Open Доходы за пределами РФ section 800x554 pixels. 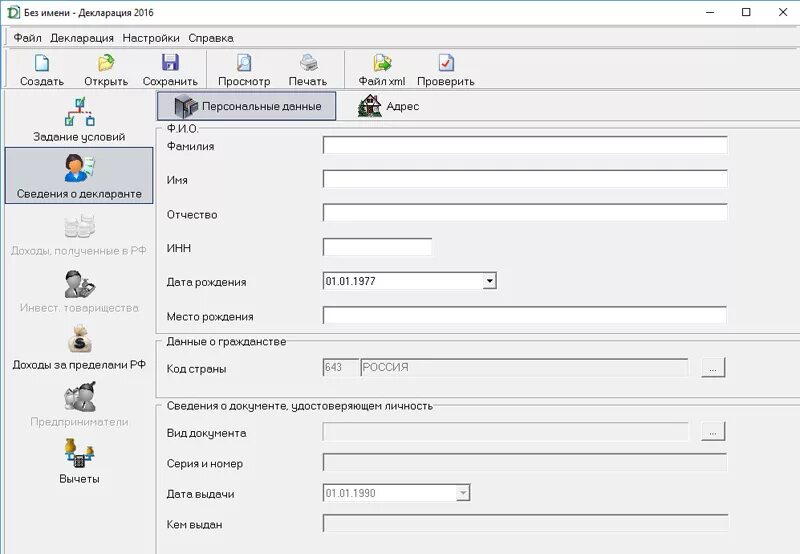pos(79,348)
